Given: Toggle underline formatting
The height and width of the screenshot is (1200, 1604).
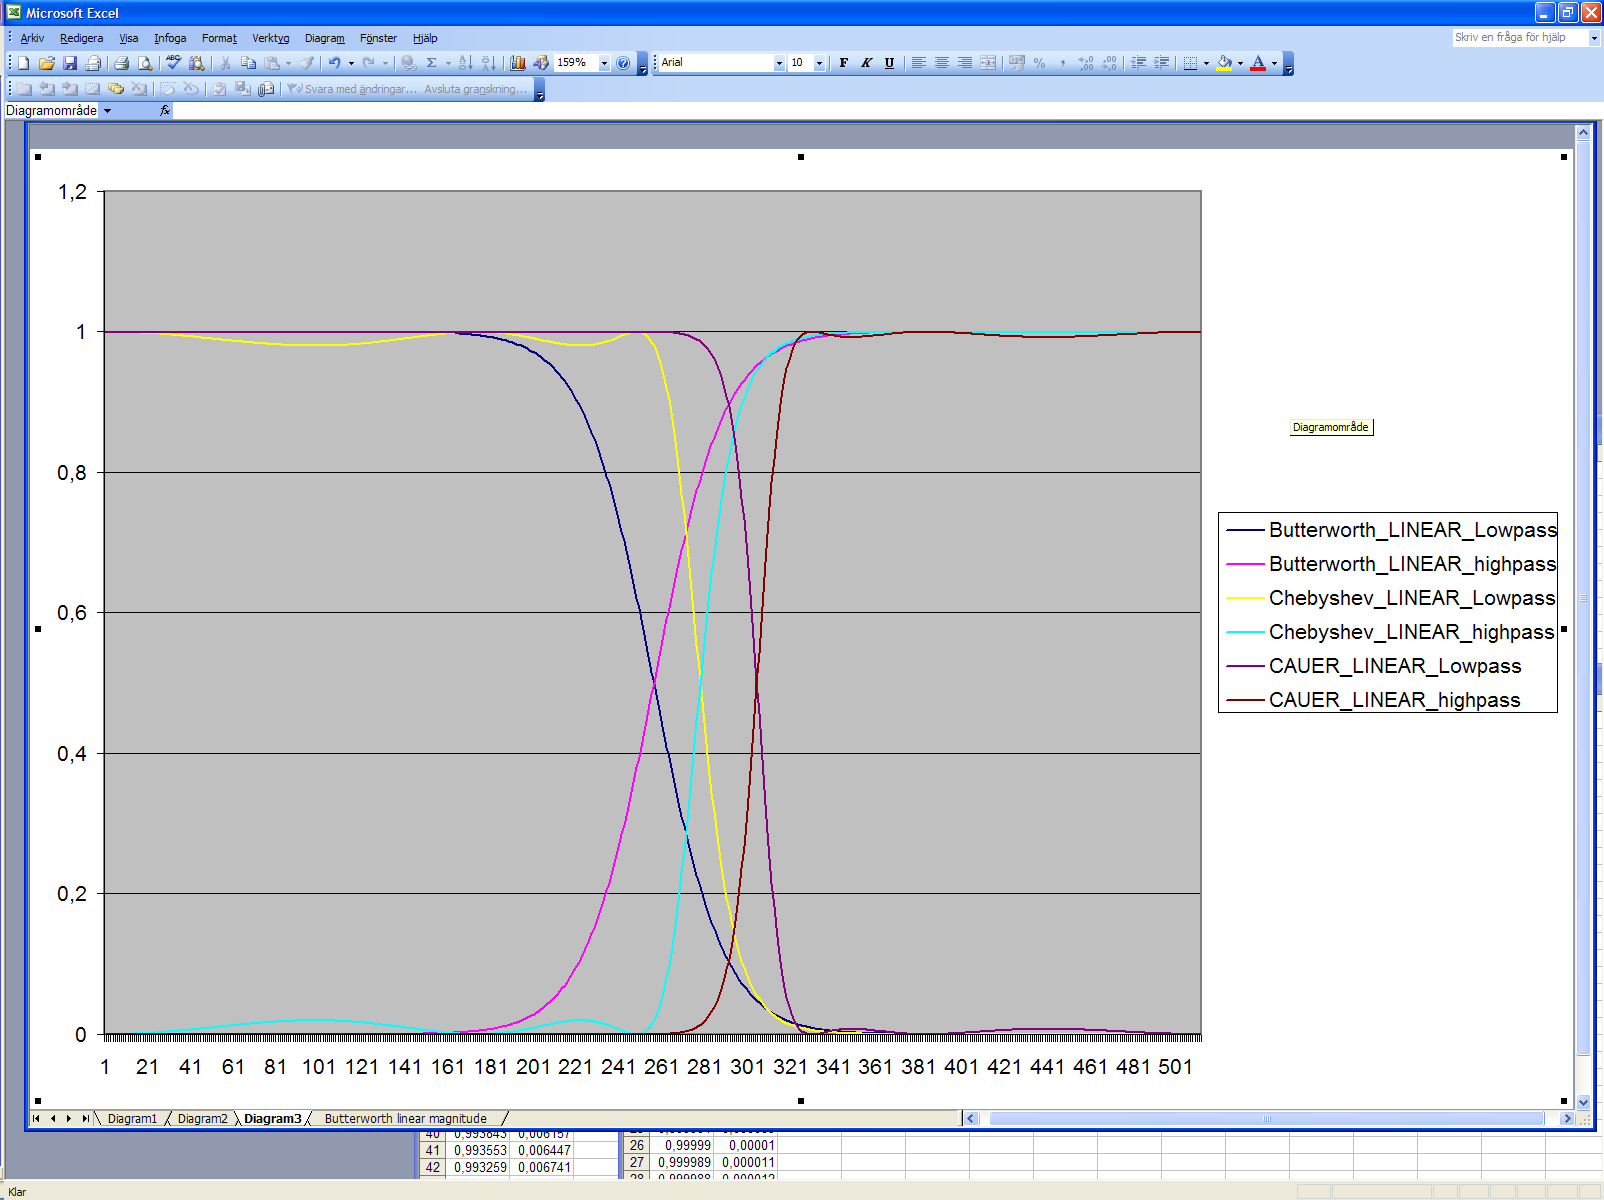Looking at the screenshot, I should (889, 63).
